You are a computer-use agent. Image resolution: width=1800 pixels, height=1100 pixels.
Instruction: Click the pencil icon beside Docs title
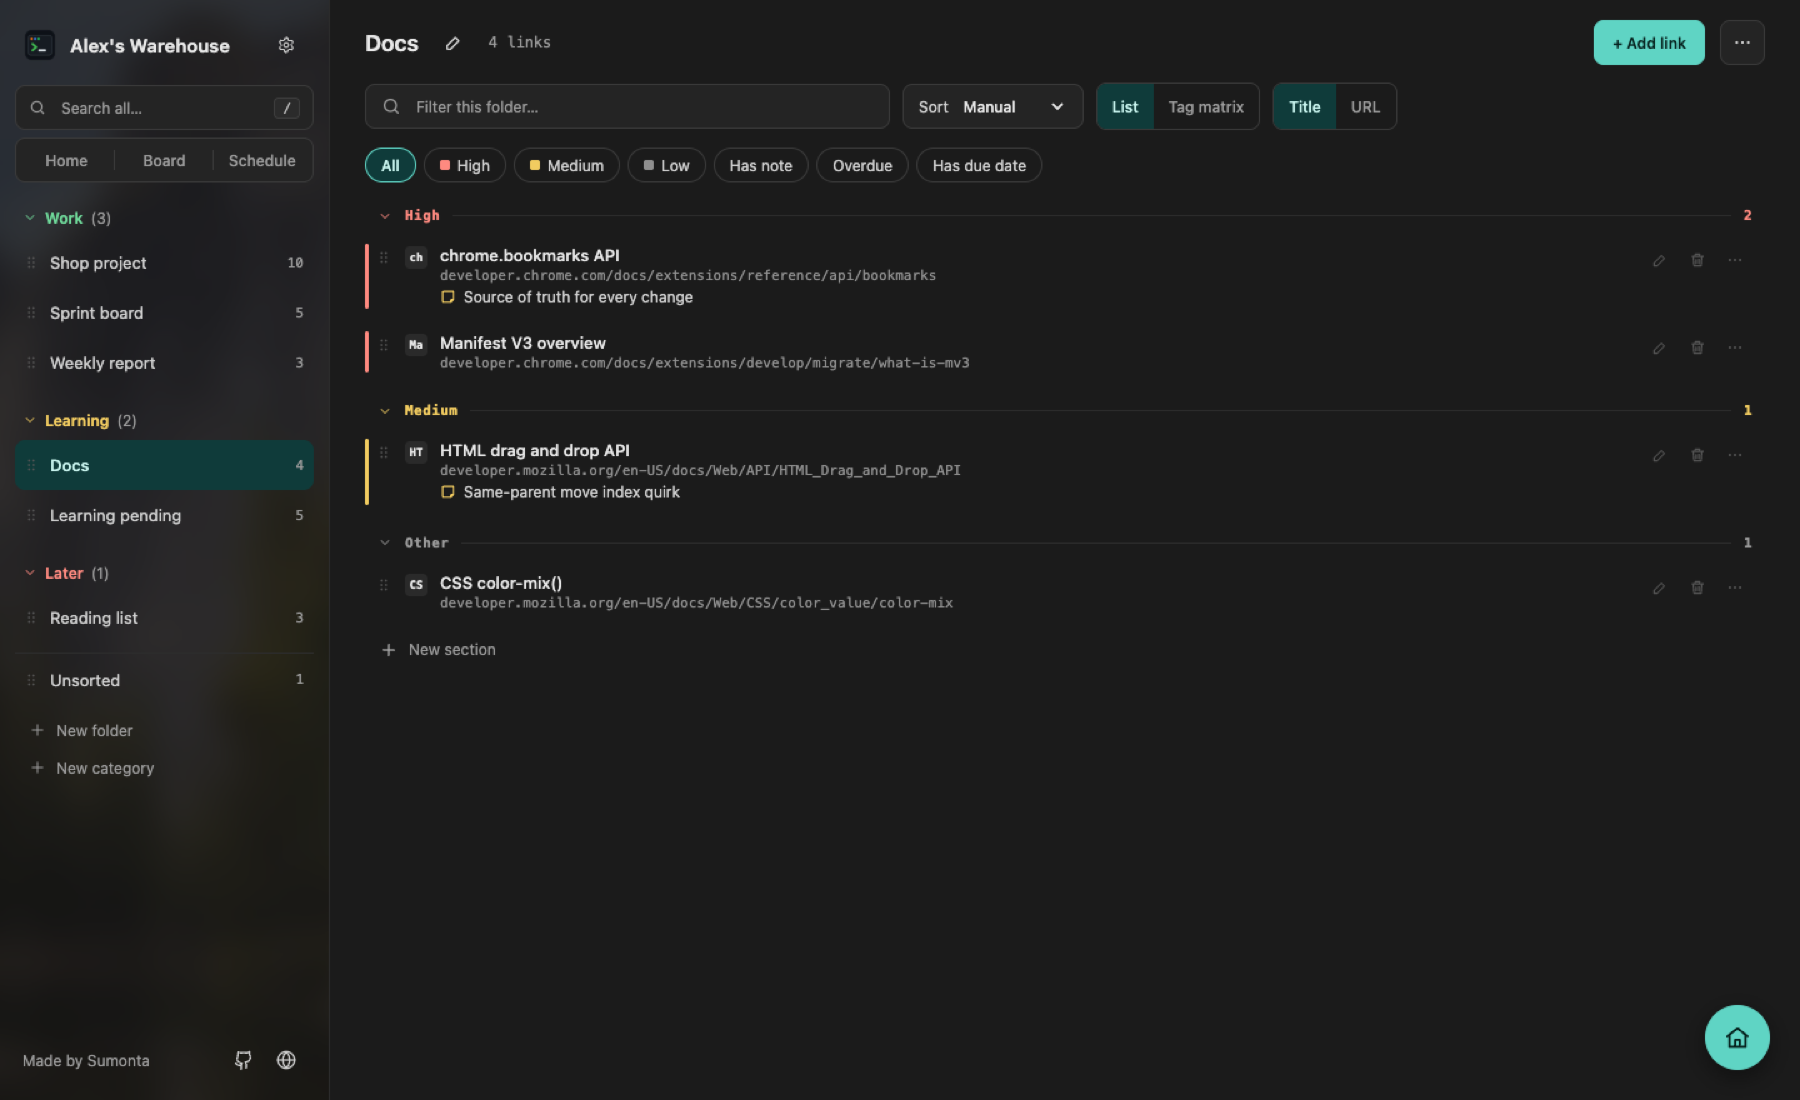(452, 43)
